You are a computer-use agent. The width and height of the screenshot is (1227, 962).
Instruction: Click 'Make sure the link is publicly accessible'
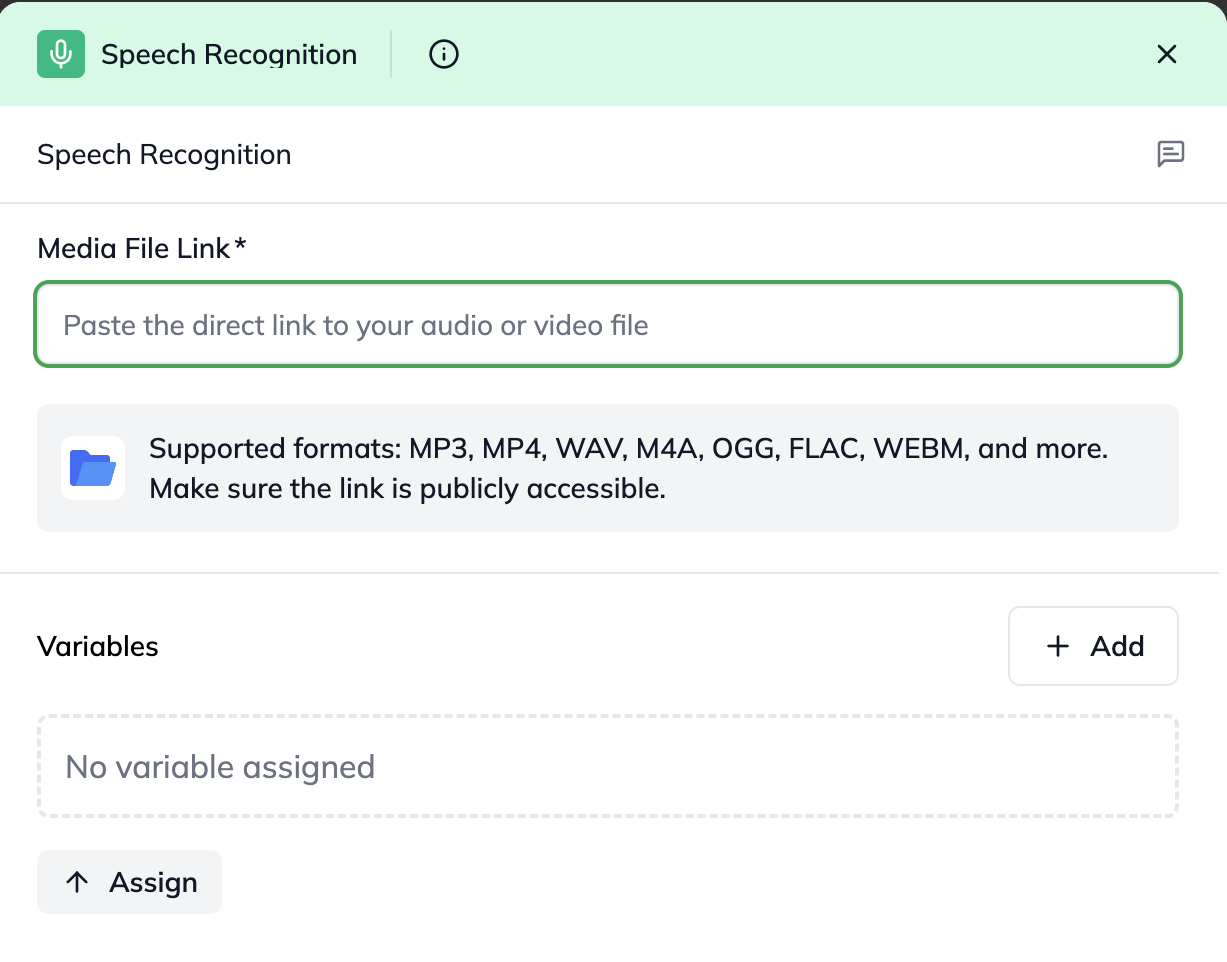(407, 489)
